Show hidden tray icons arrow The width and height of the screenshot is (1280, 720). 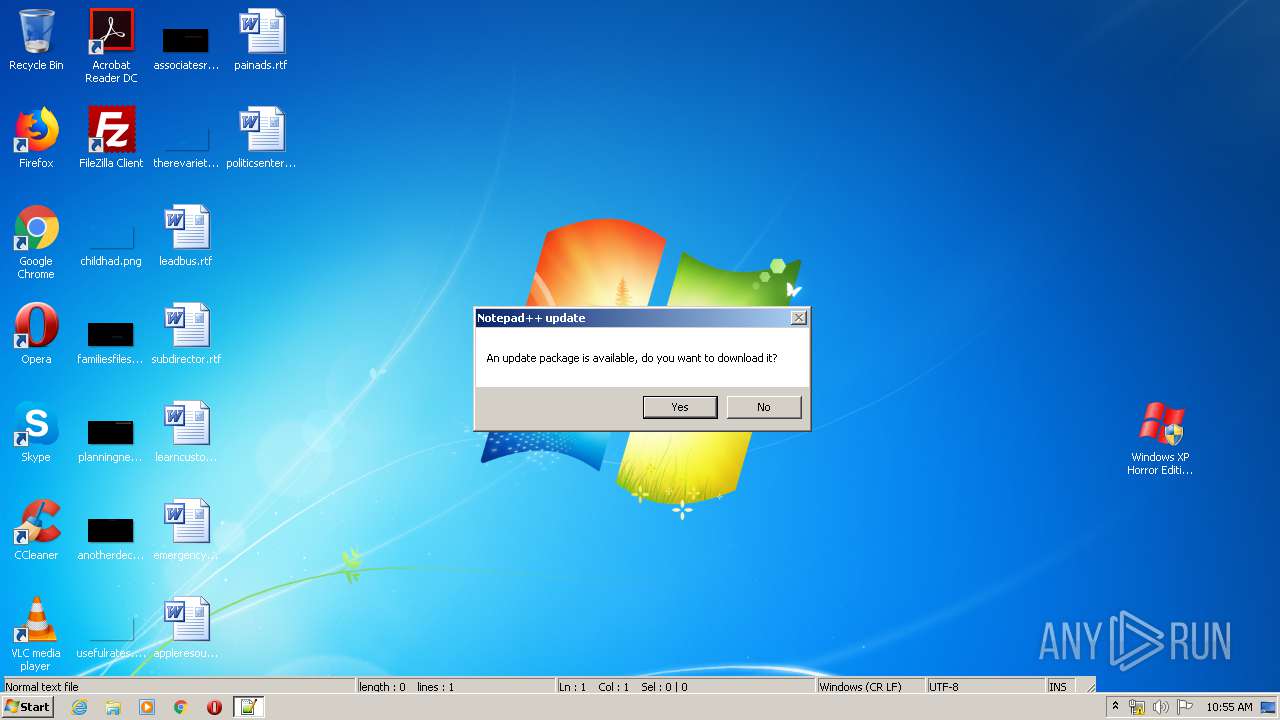[x=1115, y=707]
